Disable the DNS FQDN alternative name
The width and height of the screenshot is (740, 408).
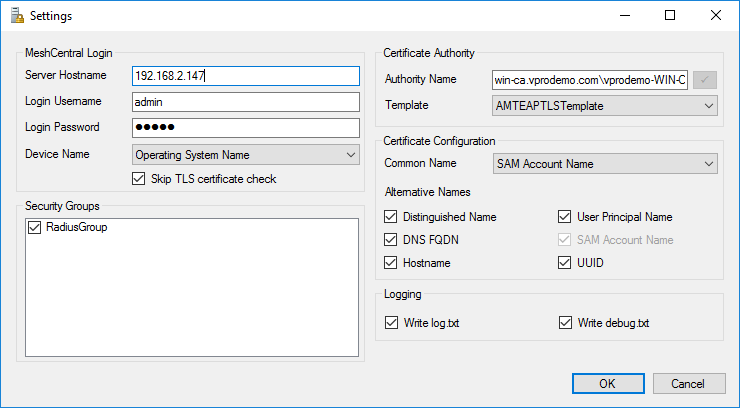[391, 240]
